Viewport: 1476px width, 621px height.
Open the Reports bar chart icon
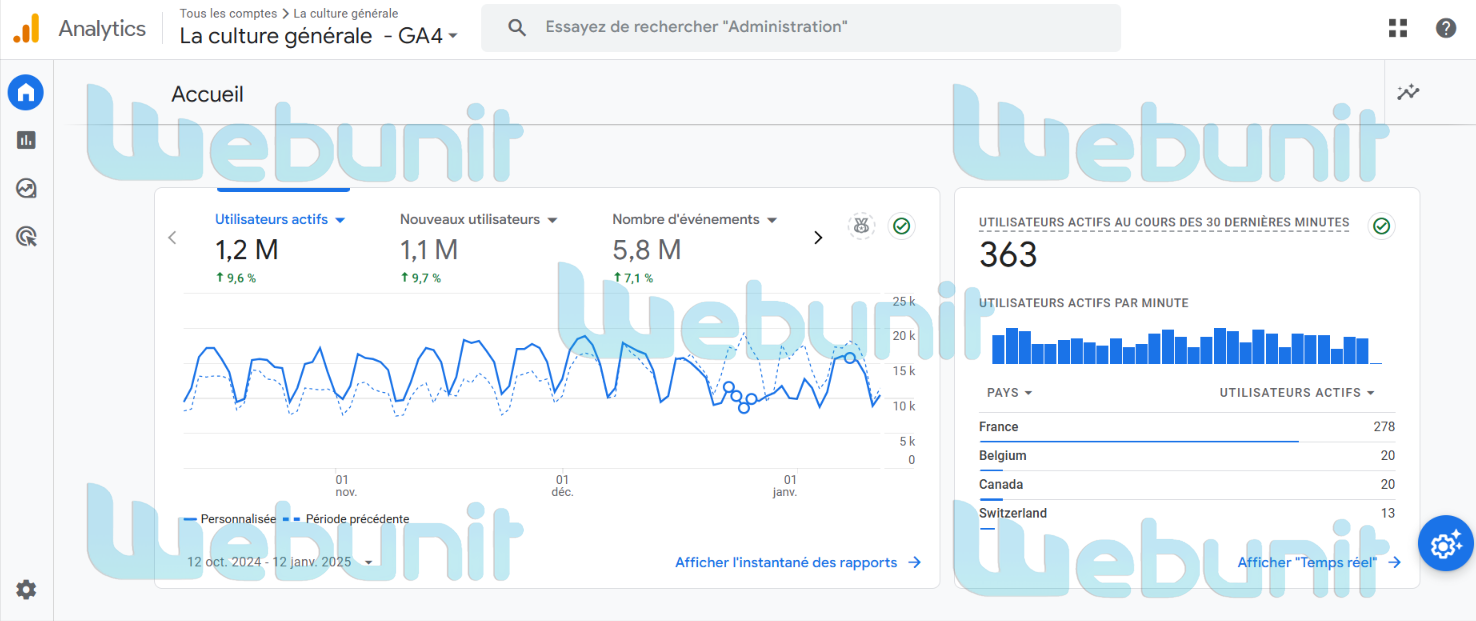coord(26,140)
